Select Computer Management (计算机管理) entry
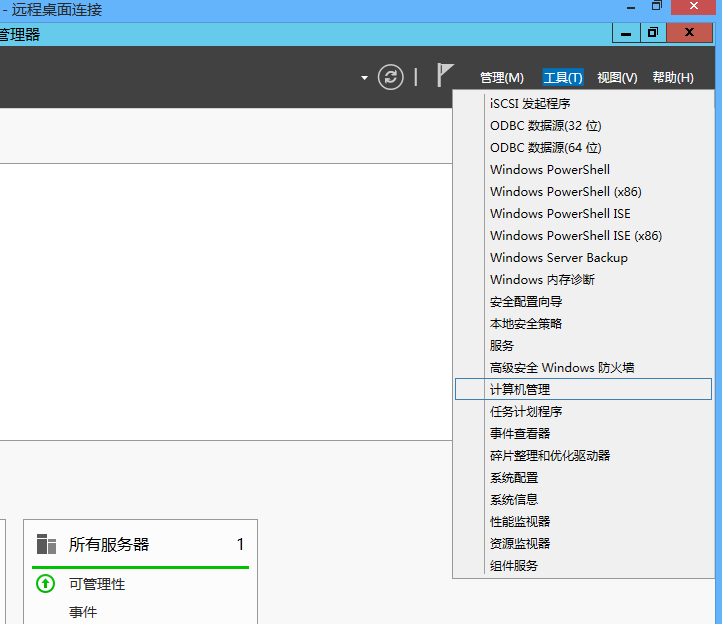The image size is (722, 624). pos(520,389)
